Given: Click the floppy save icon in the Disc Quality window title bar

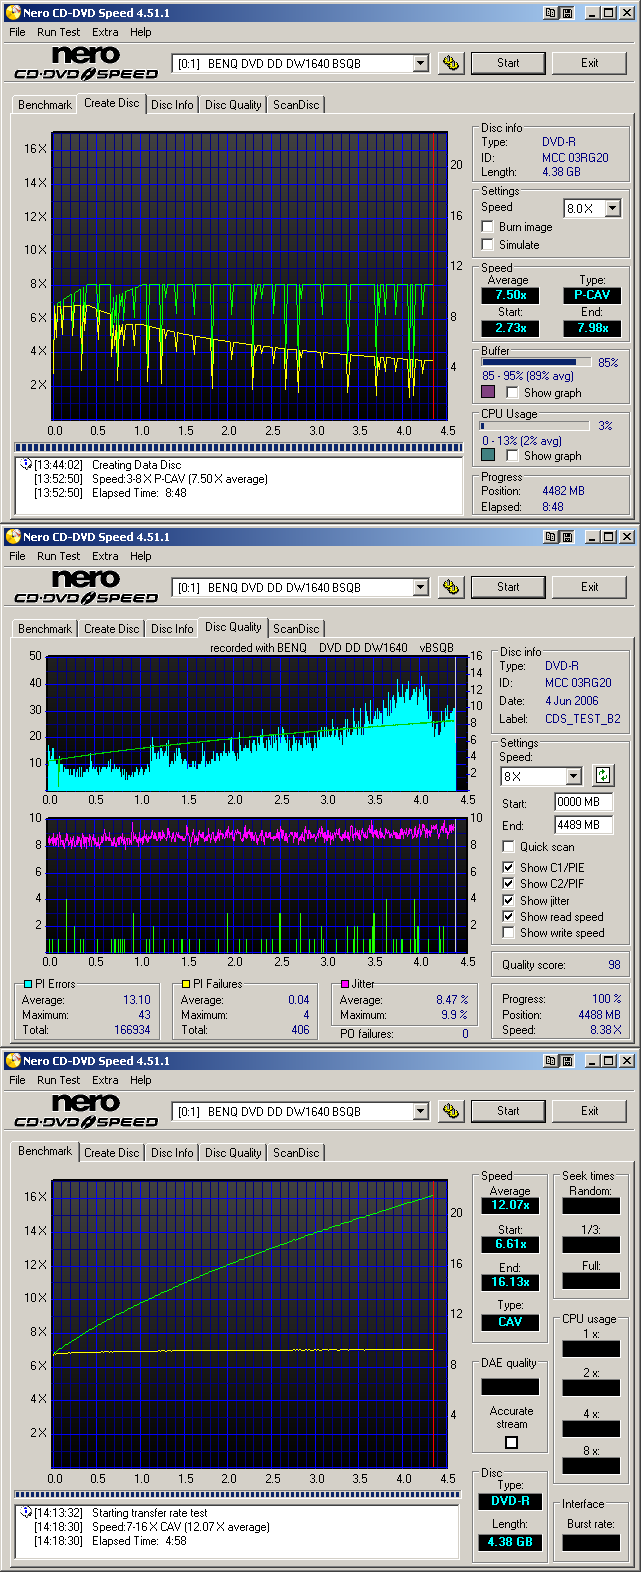Looking at the screenshot, I should [566, 537].
